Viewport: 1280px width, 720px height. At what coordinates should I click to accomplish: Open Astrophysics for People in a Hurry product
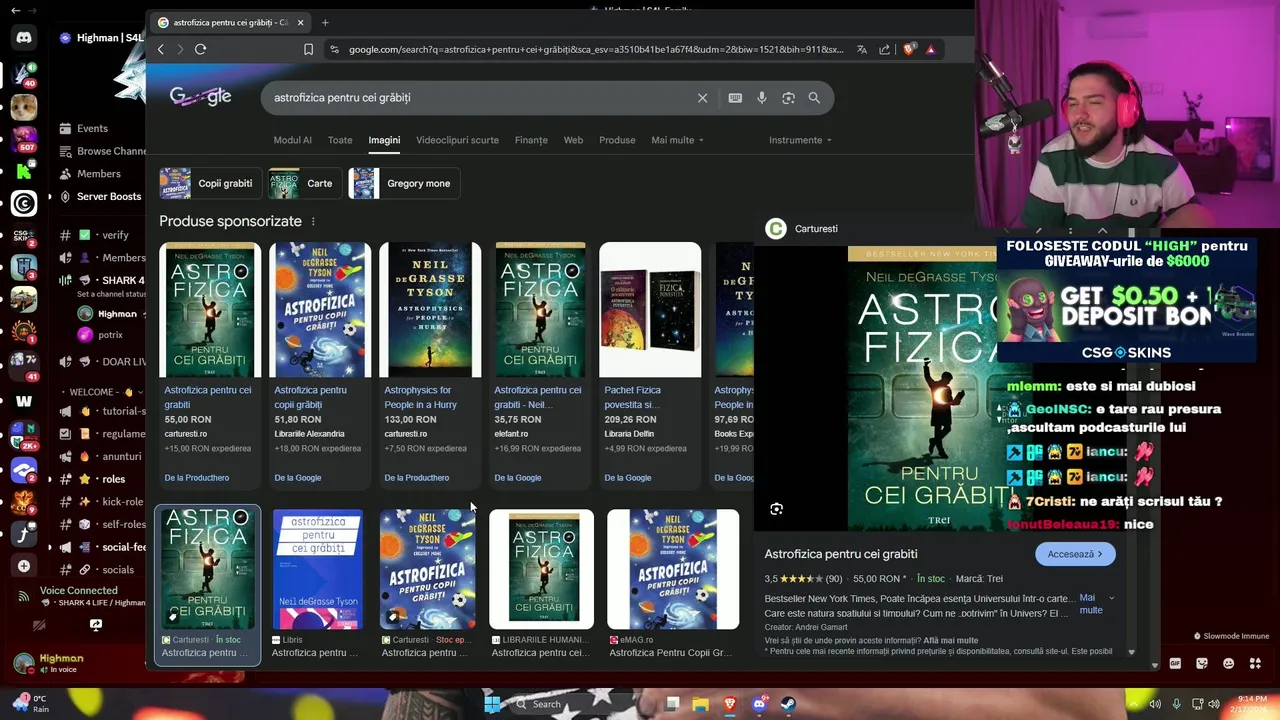[x=430, y=364]
